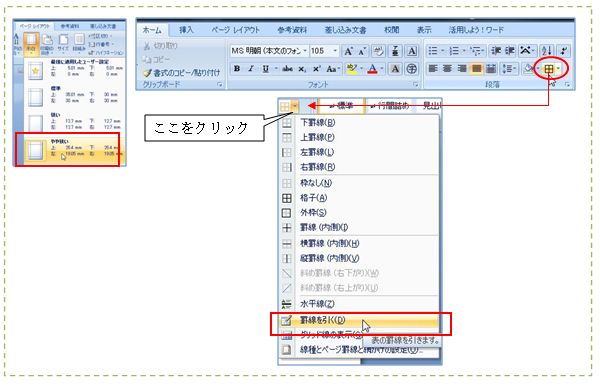Center the text with the Center icon
Image resolution: width=600 pixels, height=385 pixels.
pyautogui.click(x=447, y=69)
